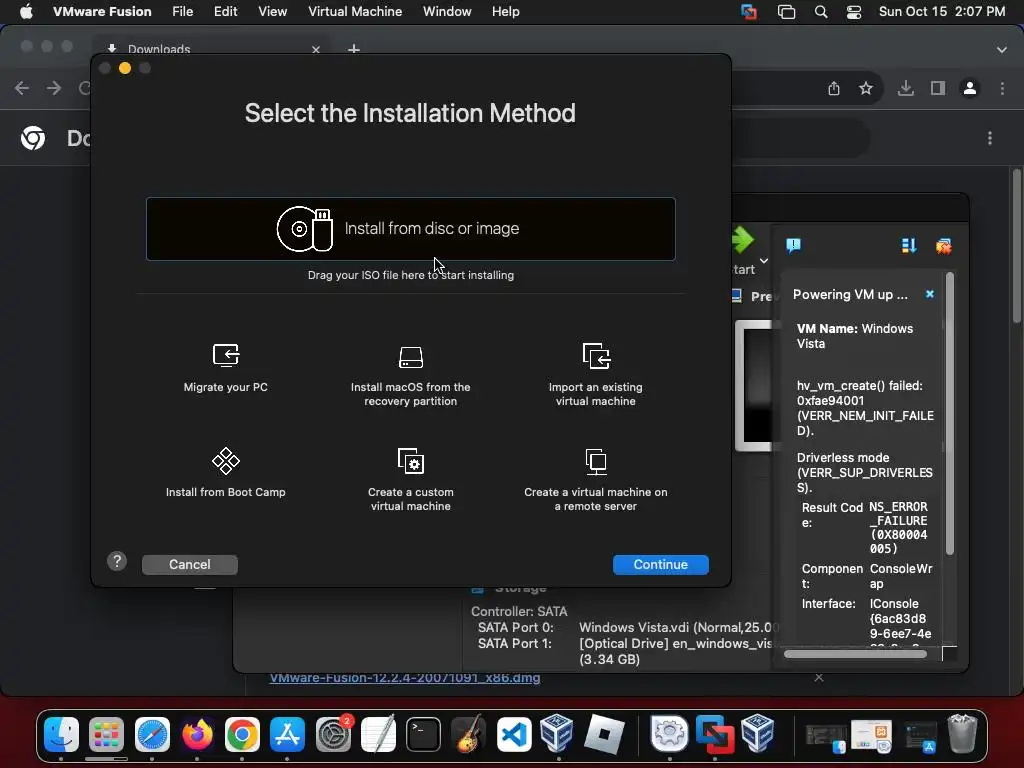The width and height of the screenshot is (1024, 768).
Task: Expand Chrome's tab search chevron
Action: (1002, 50)
